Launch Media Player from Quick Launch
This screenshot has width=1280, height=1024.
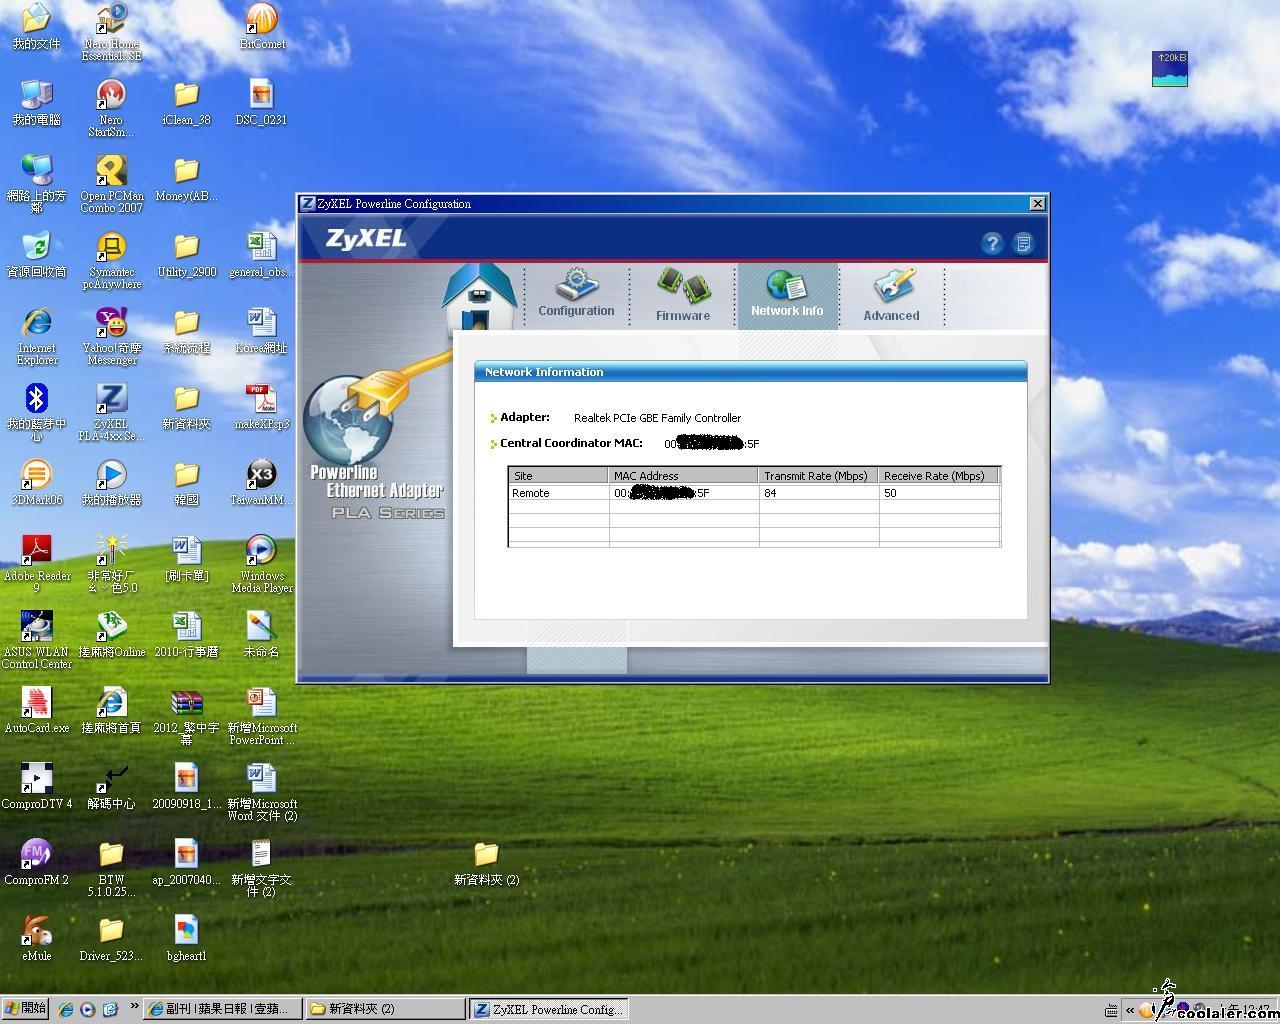(87, 1010)
